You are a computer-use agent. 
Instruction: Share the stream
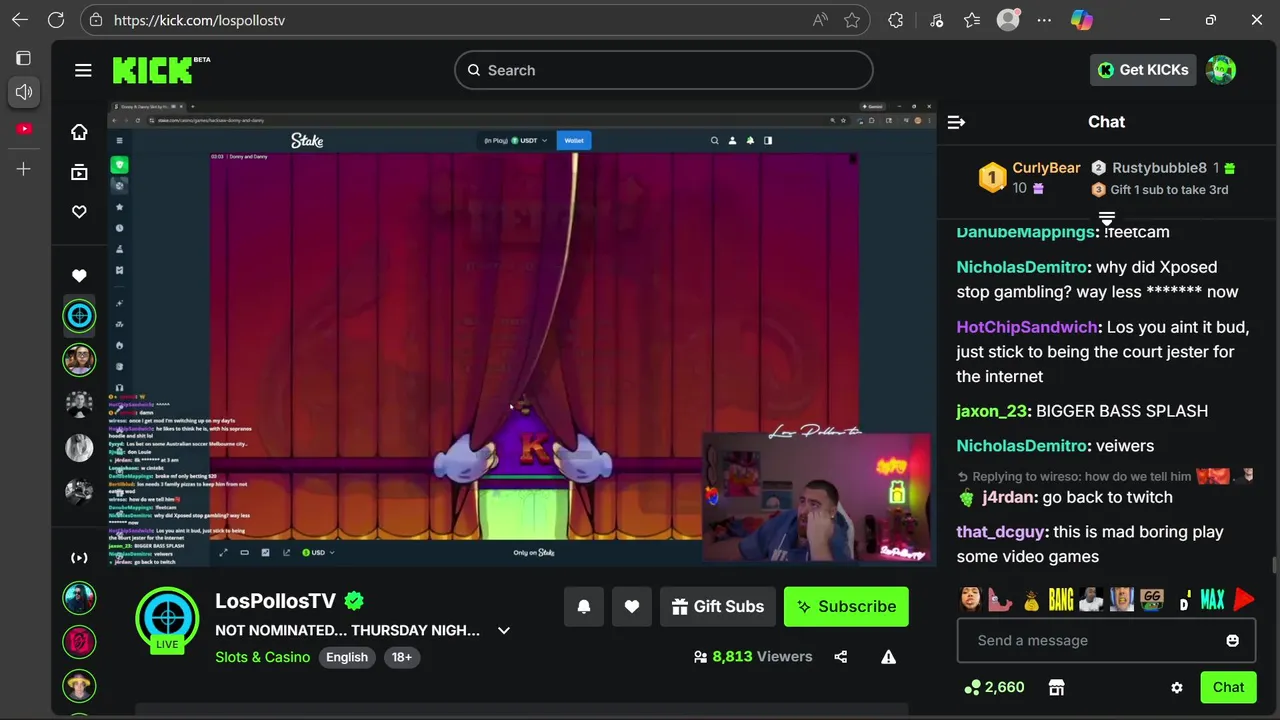coord(840,657)
